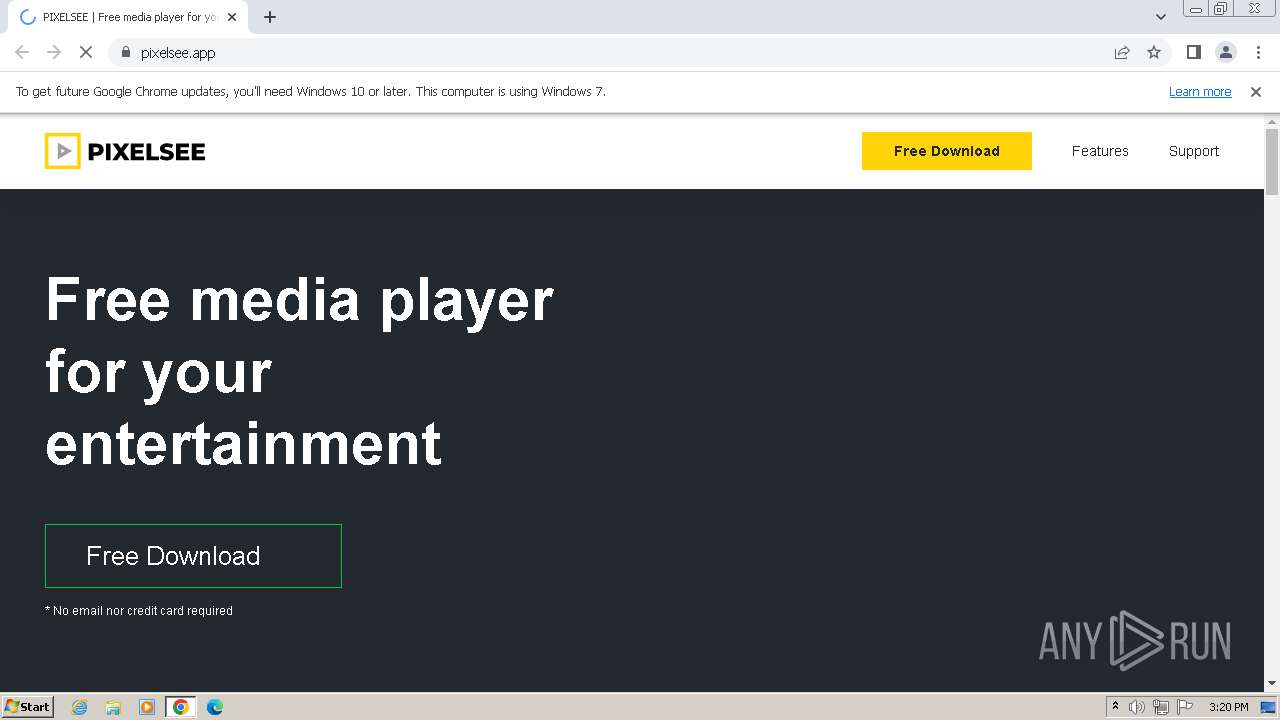The height and width of the screenshot is (720, 1280).
Task: Go back to the previous page
Action: 22,53
